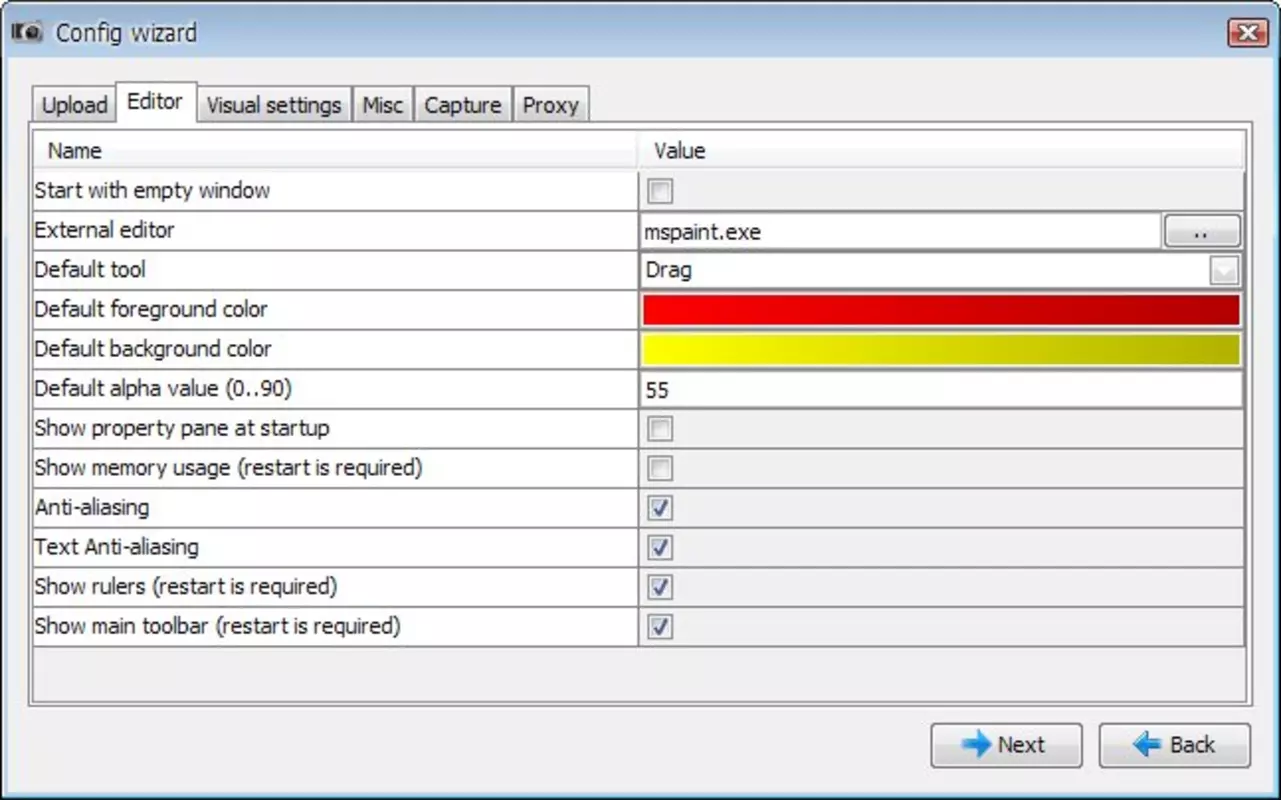The height and width of the screenshot is (800, 1281).
Task: Click 'Default foreground color' label
Action: point(151,309)
